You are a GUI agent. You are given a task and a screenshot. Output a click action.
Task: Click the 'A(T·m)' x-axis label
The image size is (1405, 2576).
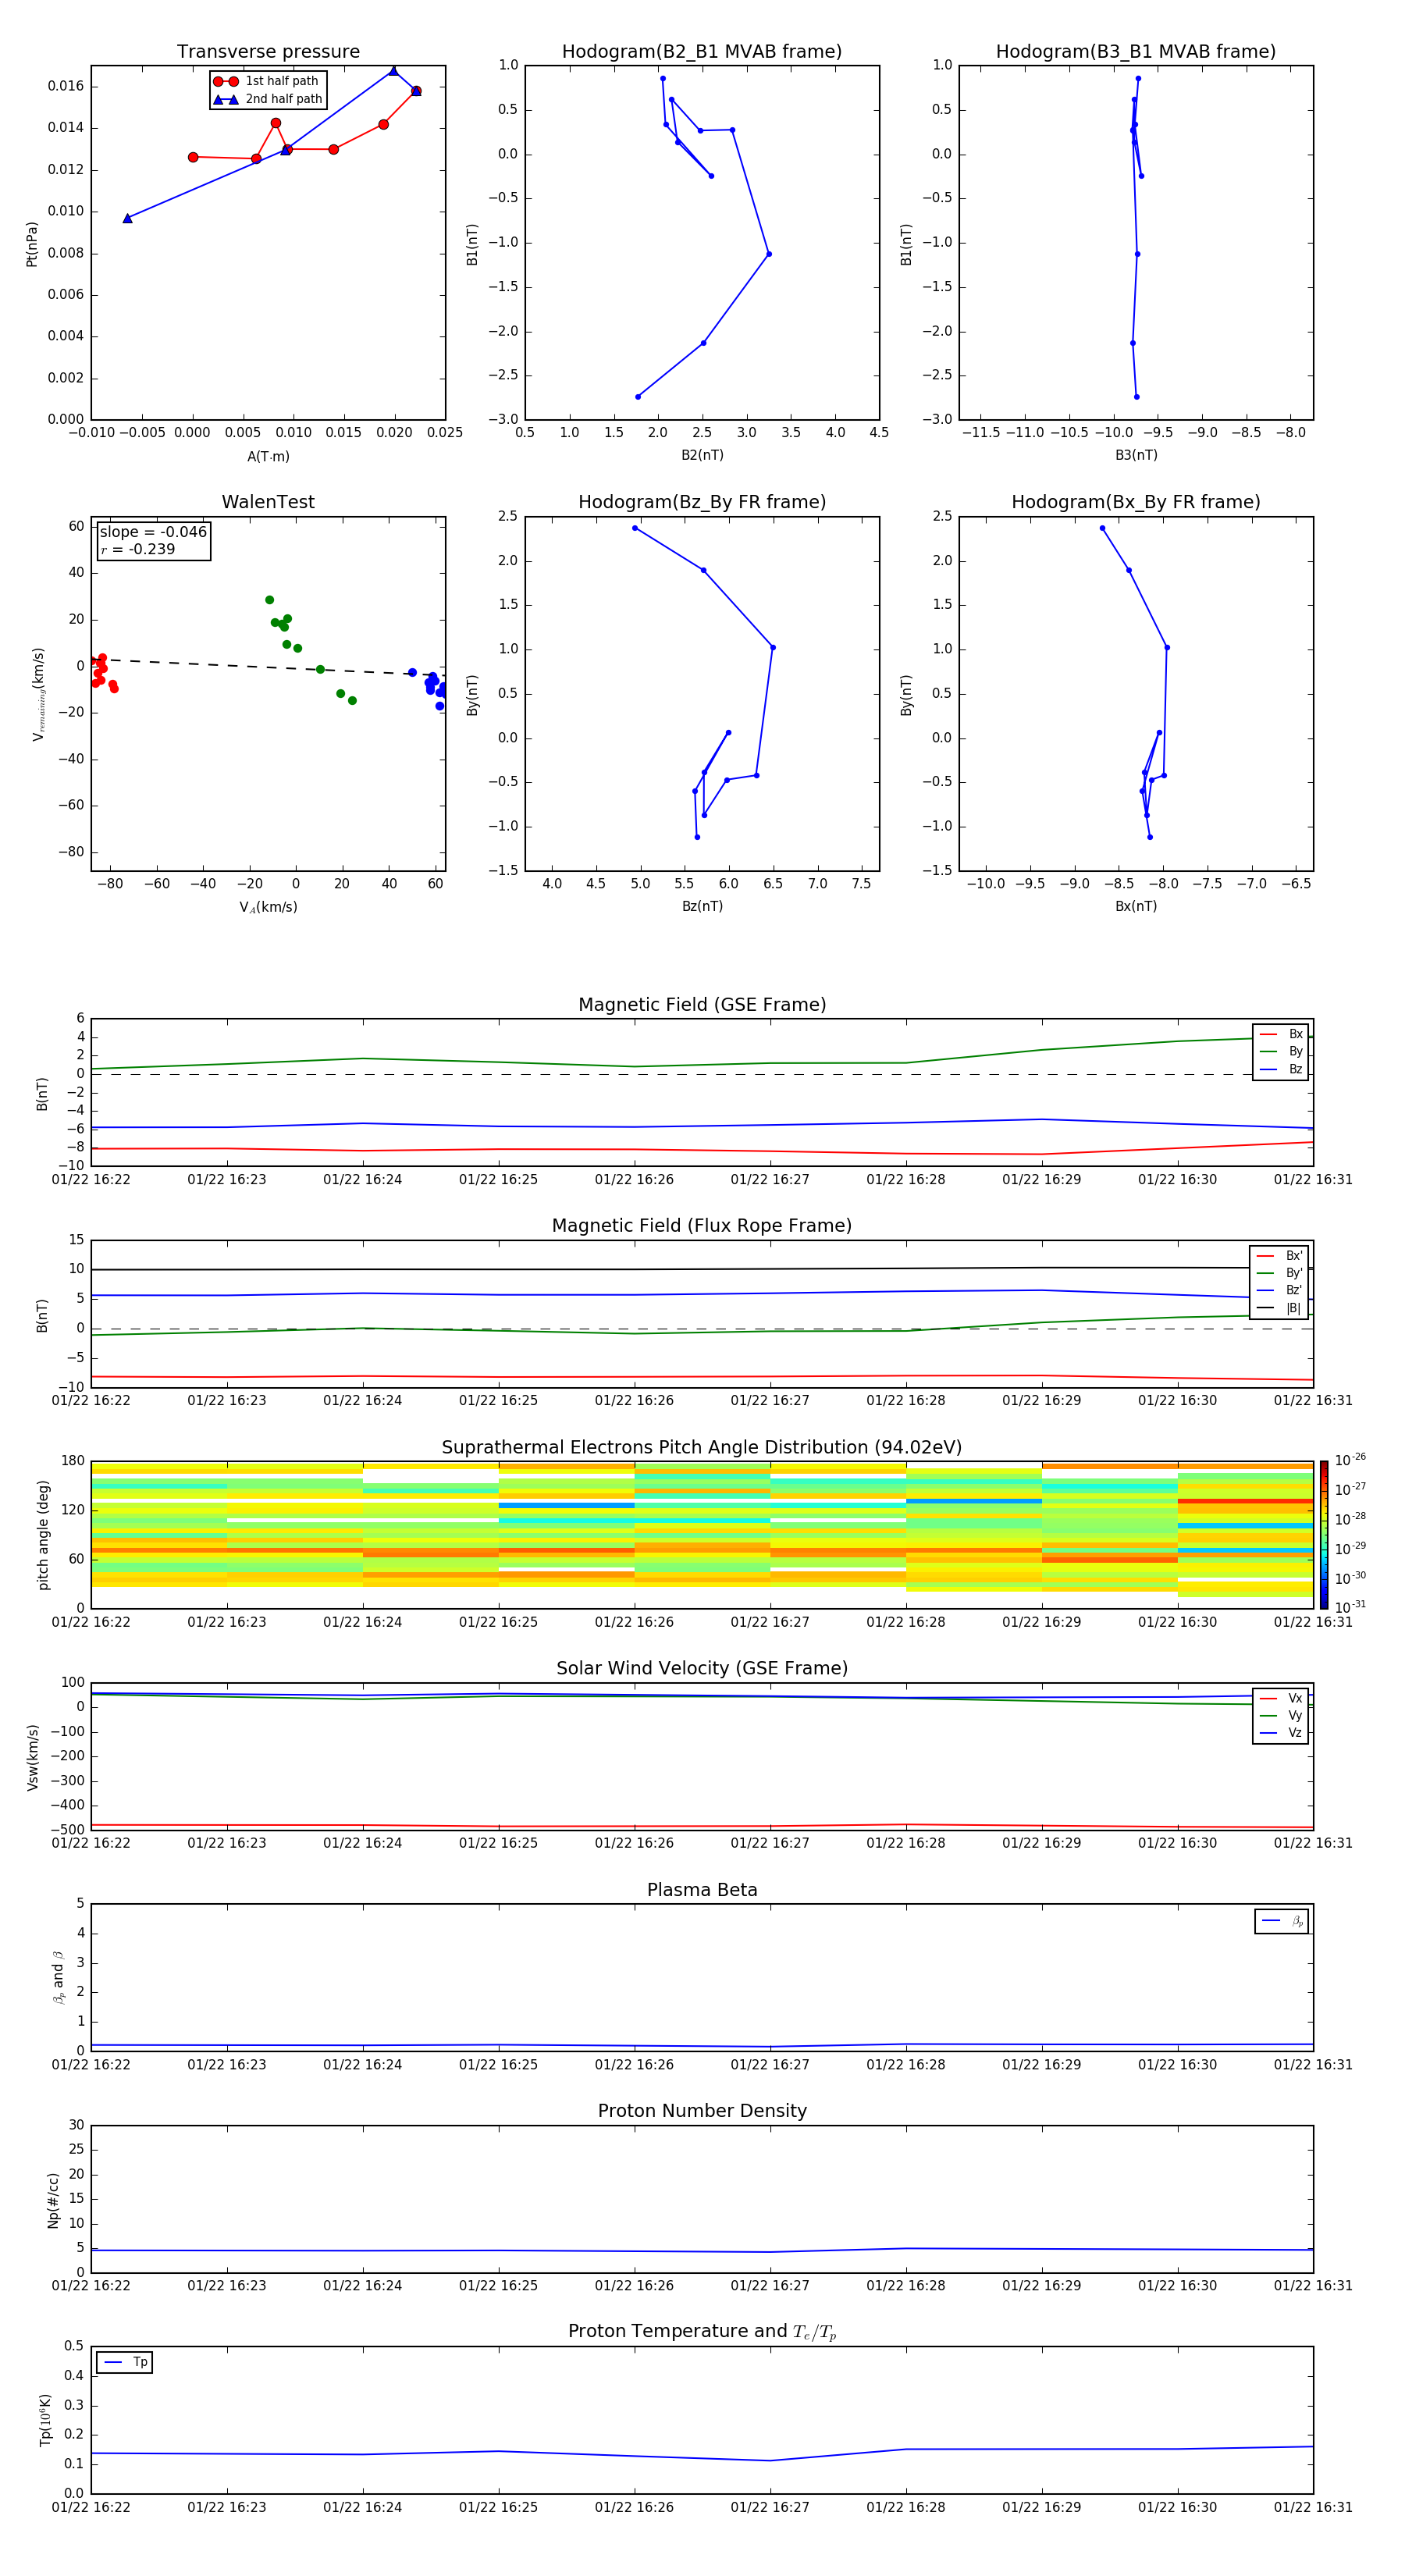coord(268,456)
